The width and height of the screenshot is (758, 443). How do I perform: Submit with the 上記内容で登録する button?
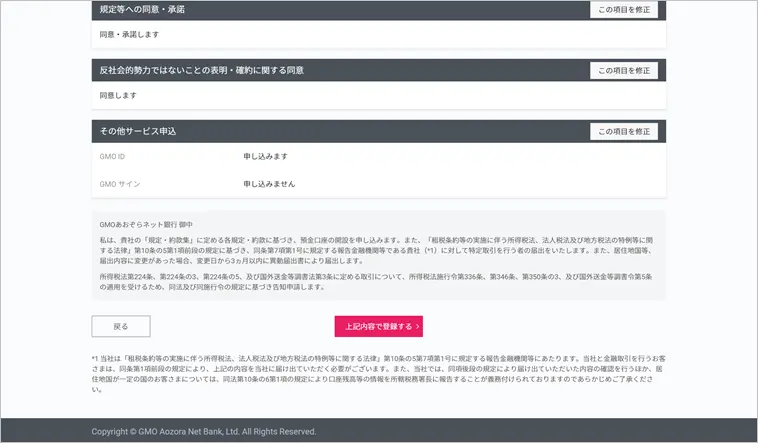click(378, 326)
